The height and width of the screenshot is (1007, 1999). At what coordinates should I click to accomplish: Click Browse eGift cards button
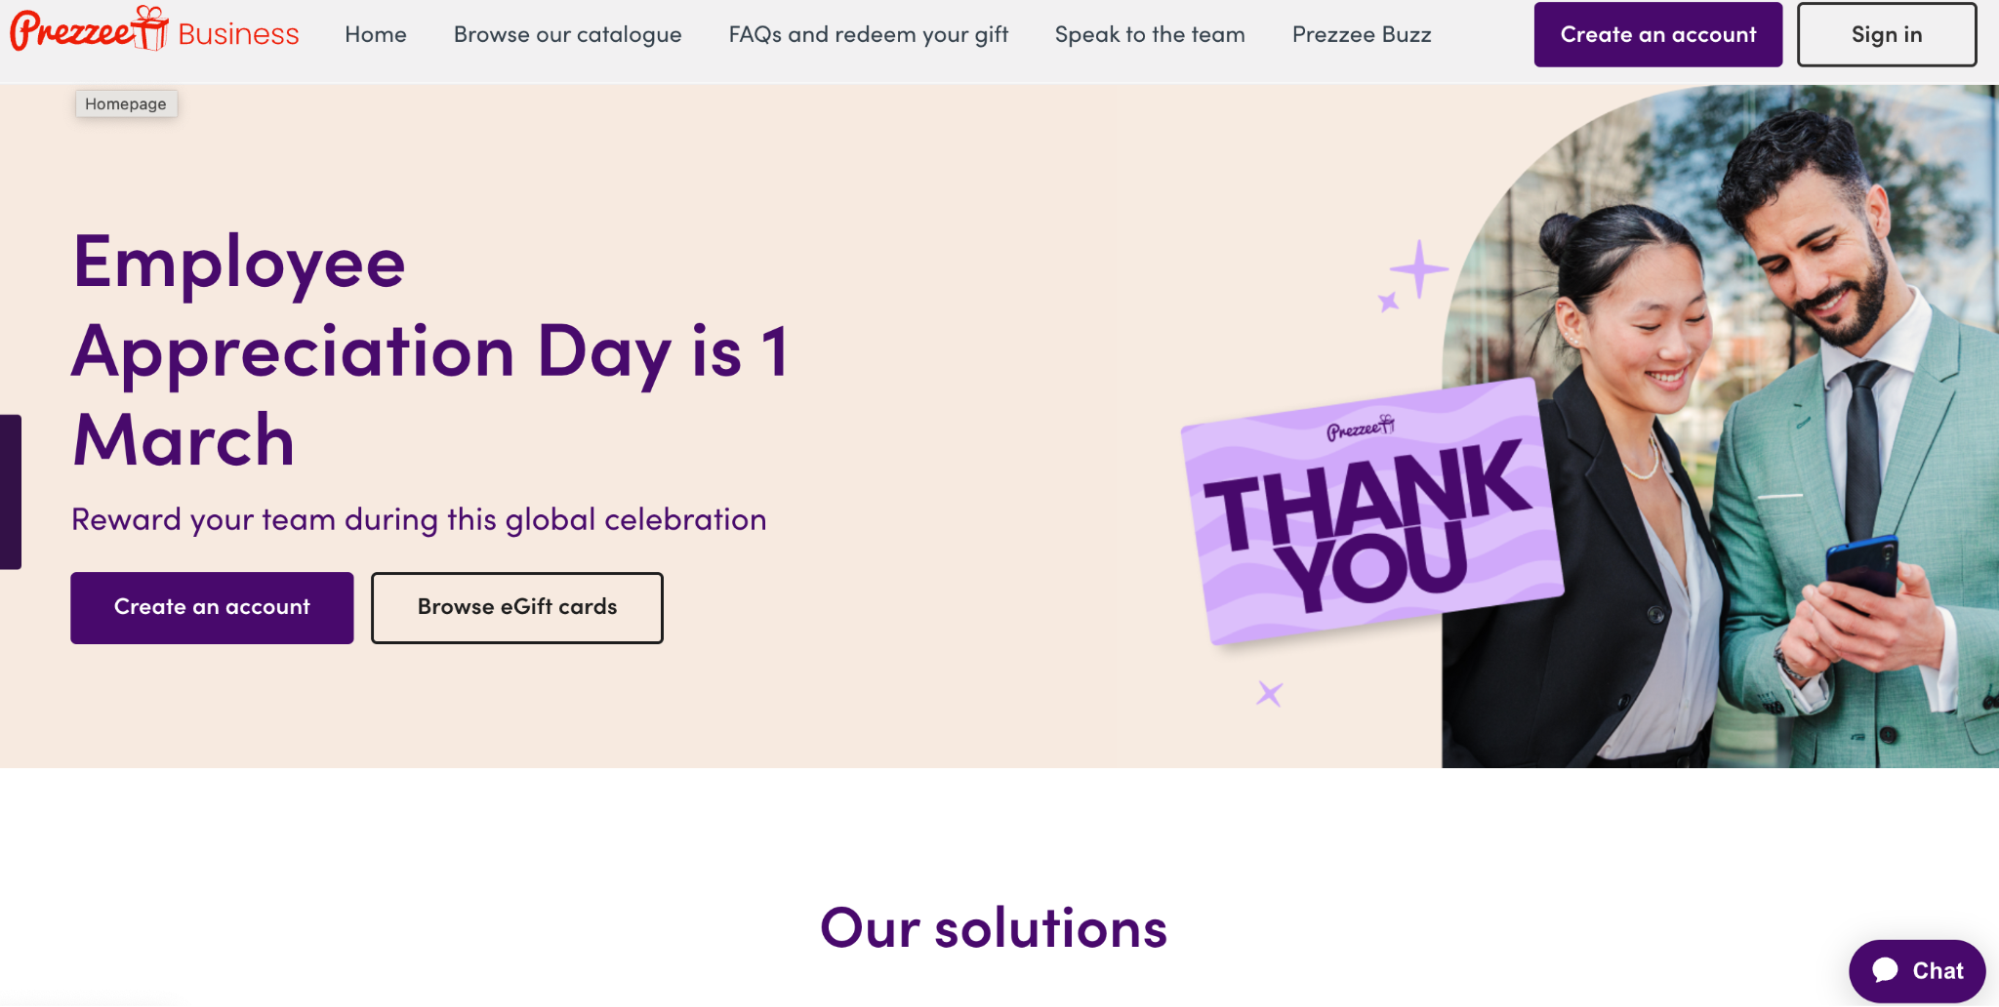(x=517, y=607)
